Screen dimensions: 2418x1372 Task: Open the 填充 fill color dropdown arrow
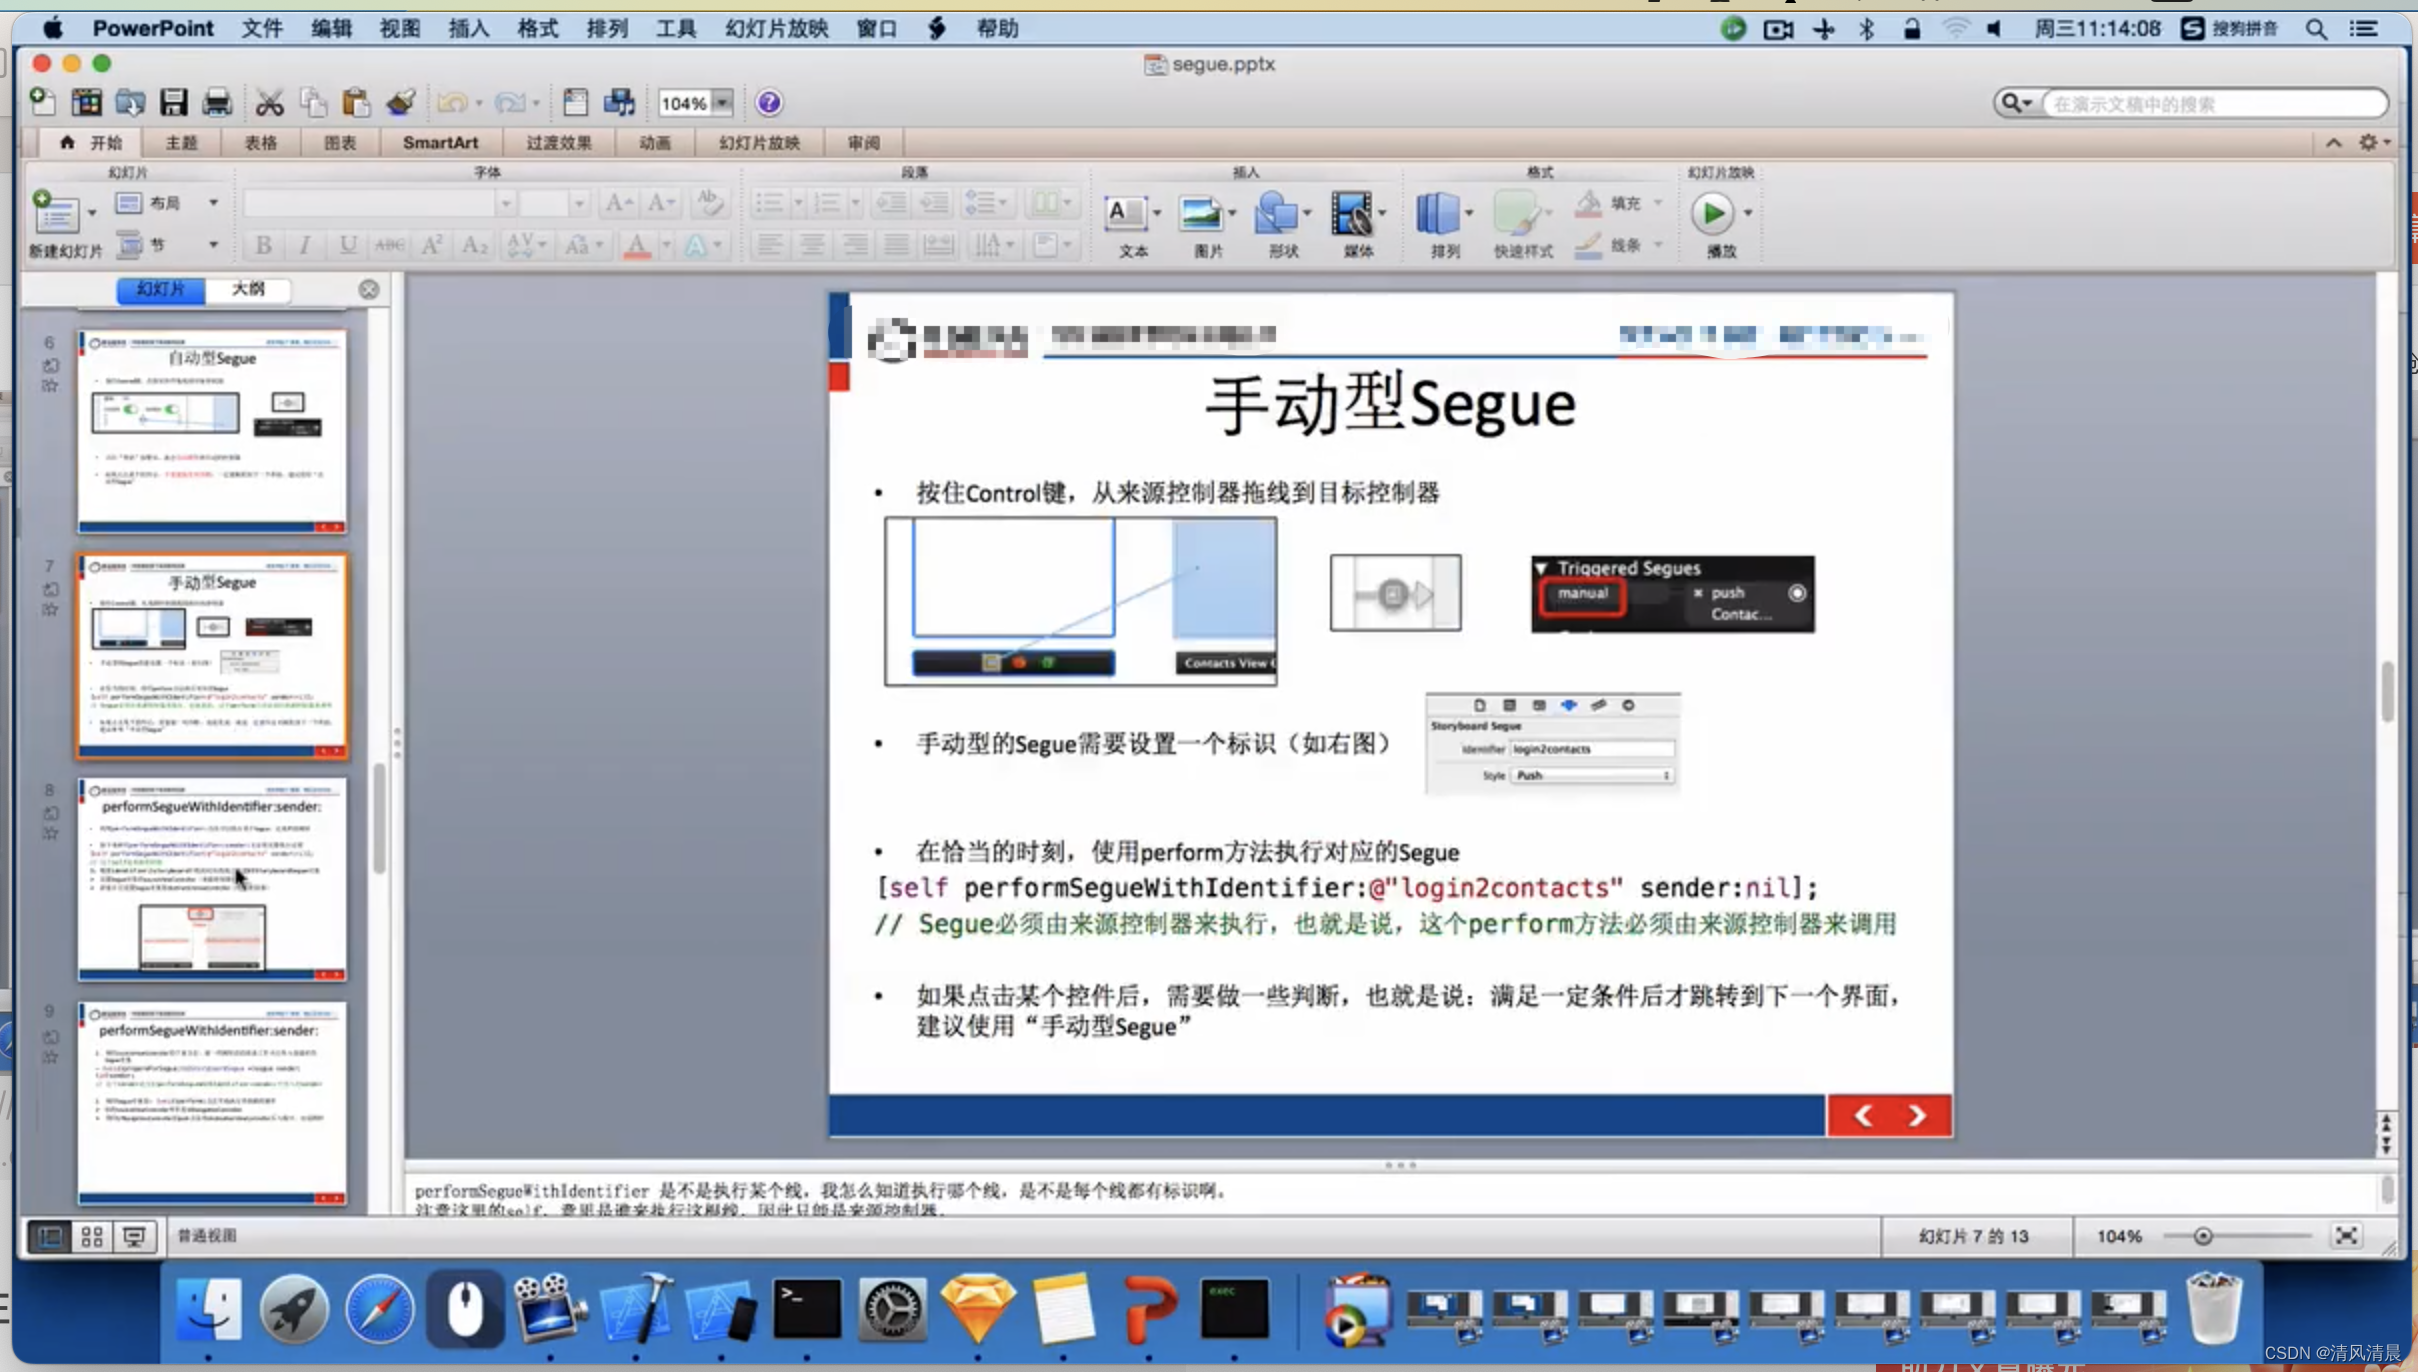pos(1657,203)
